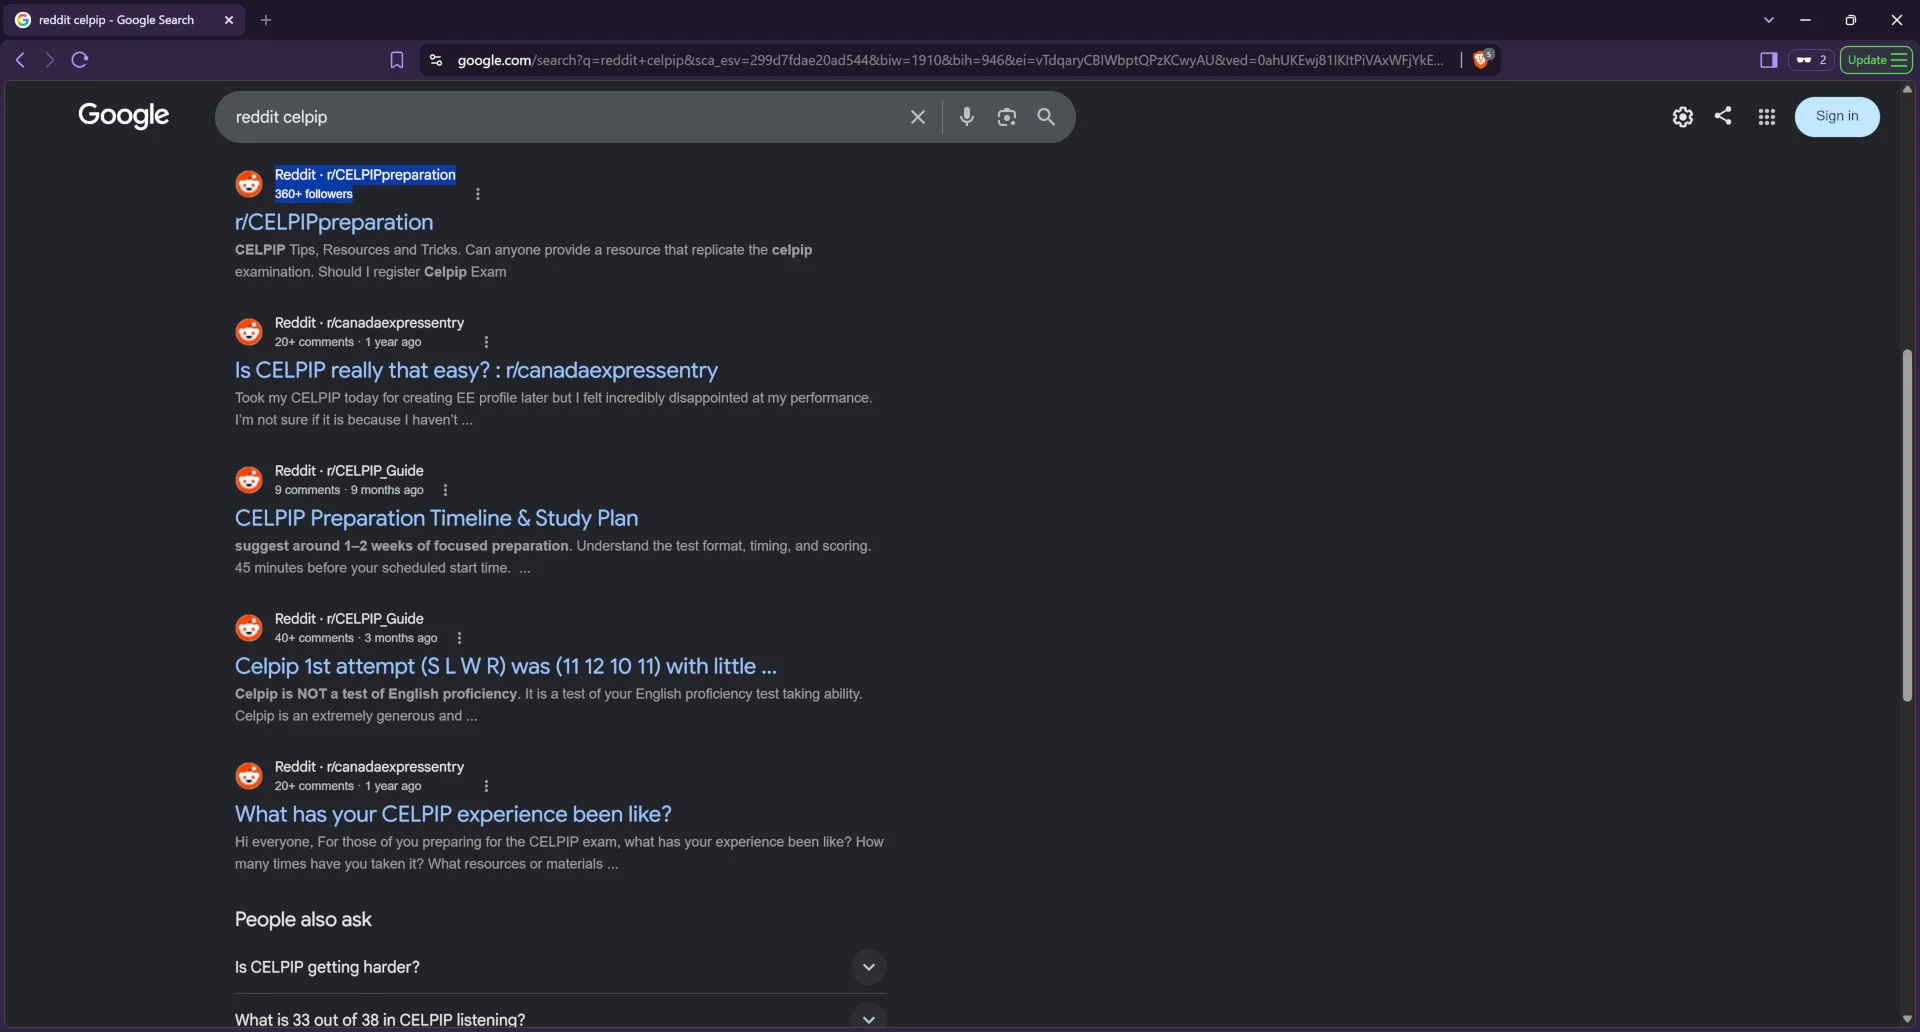Open more options for 'CELPIP Preparation Timeline' result

point(445,490)
